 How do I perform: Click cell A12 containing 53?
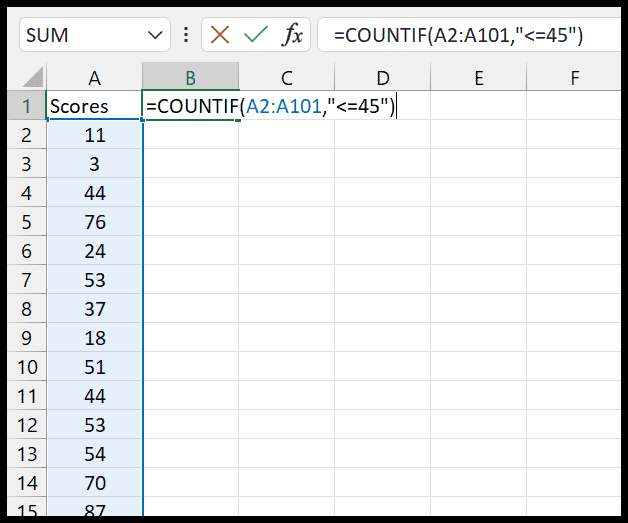[x=95, y=425]
